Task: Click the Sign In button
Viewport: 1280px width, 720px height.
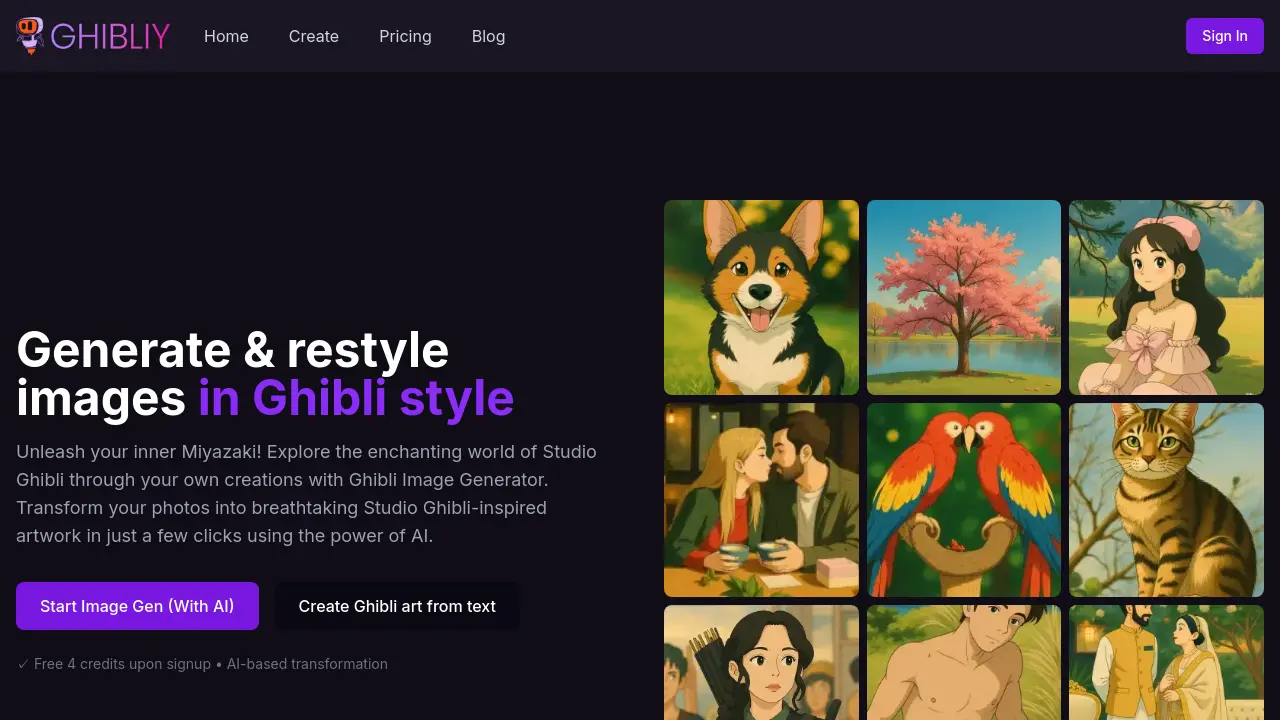Action: point(1224,36)
